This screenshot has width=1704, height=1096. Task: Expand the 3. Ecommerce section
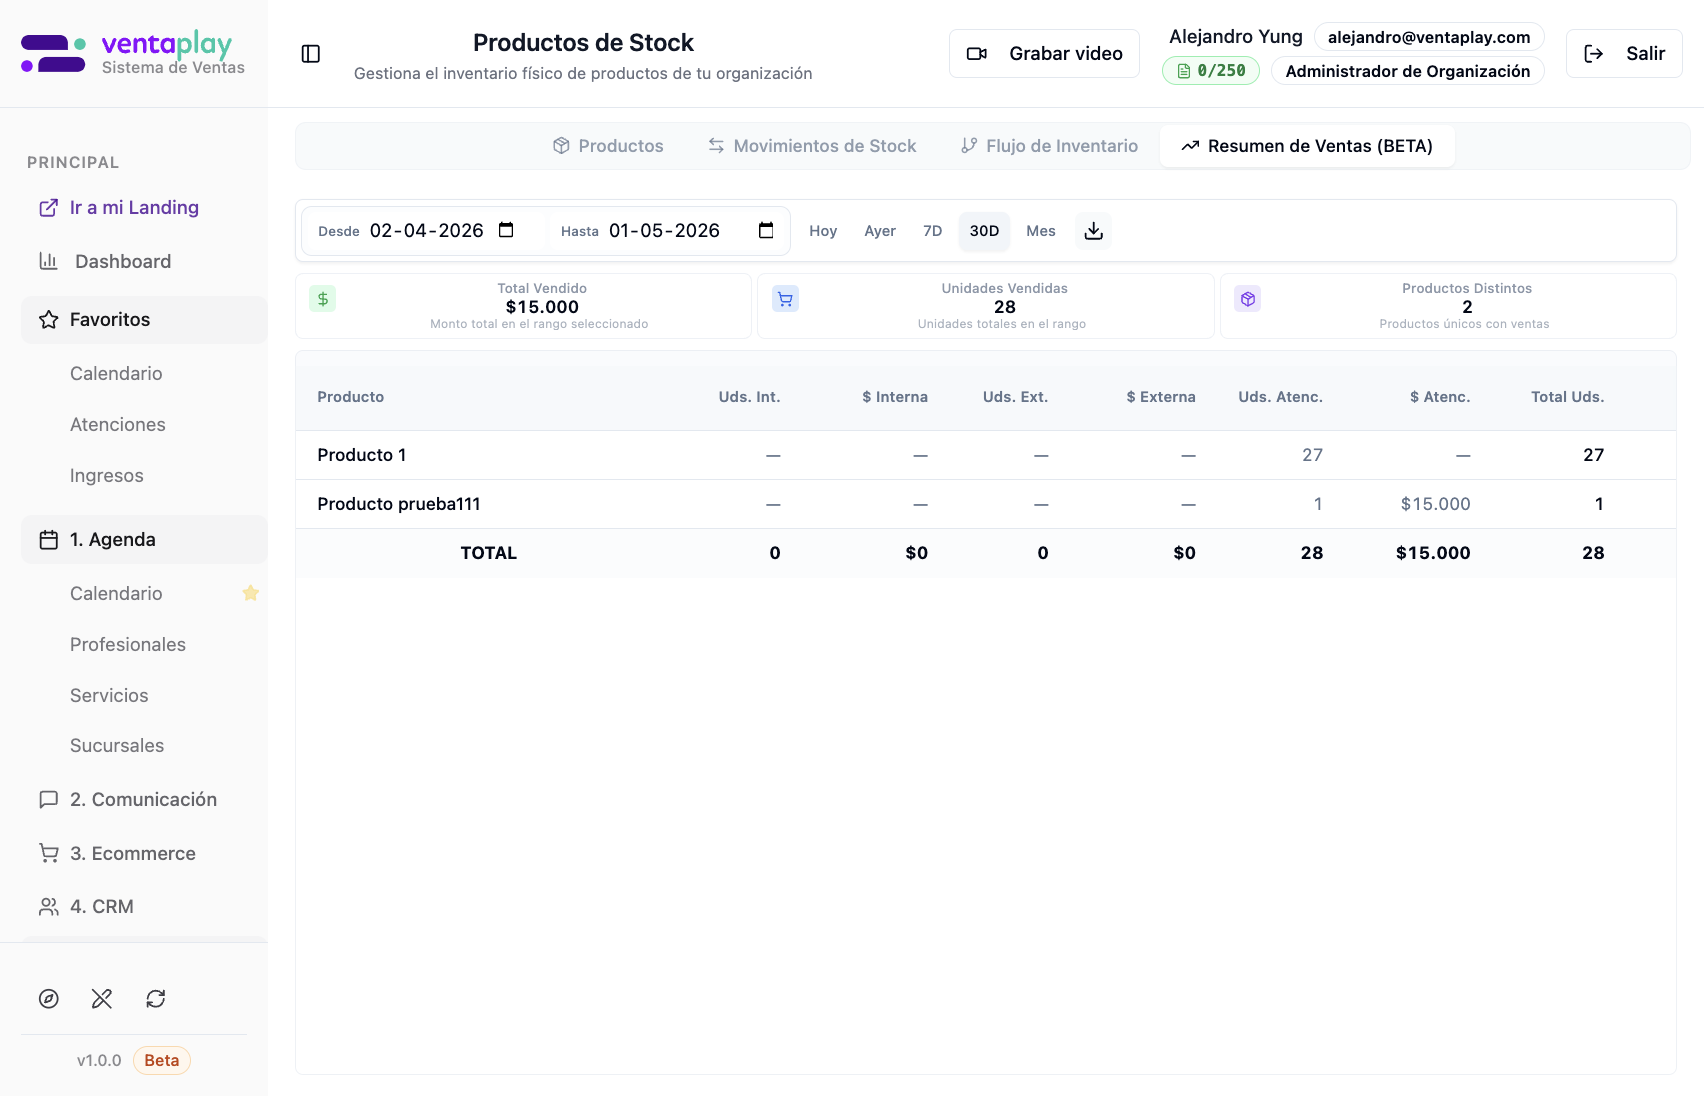tap(144, 854)
